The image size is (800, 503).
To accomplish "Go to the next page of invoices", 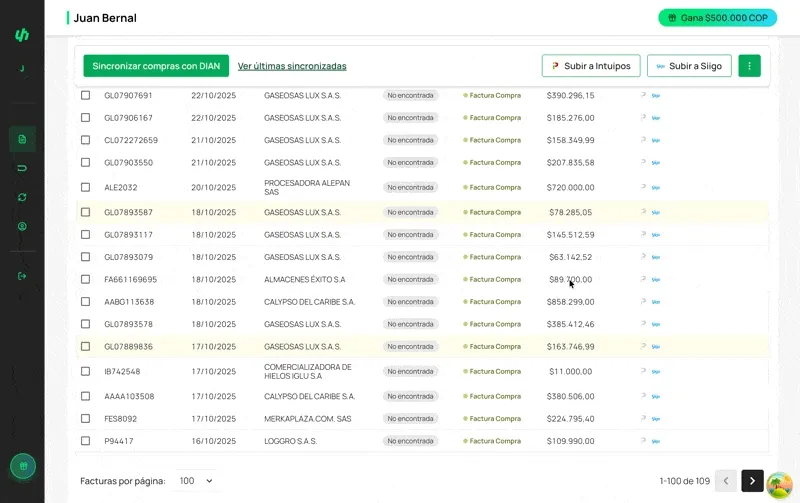I will [x=752, y=481].
